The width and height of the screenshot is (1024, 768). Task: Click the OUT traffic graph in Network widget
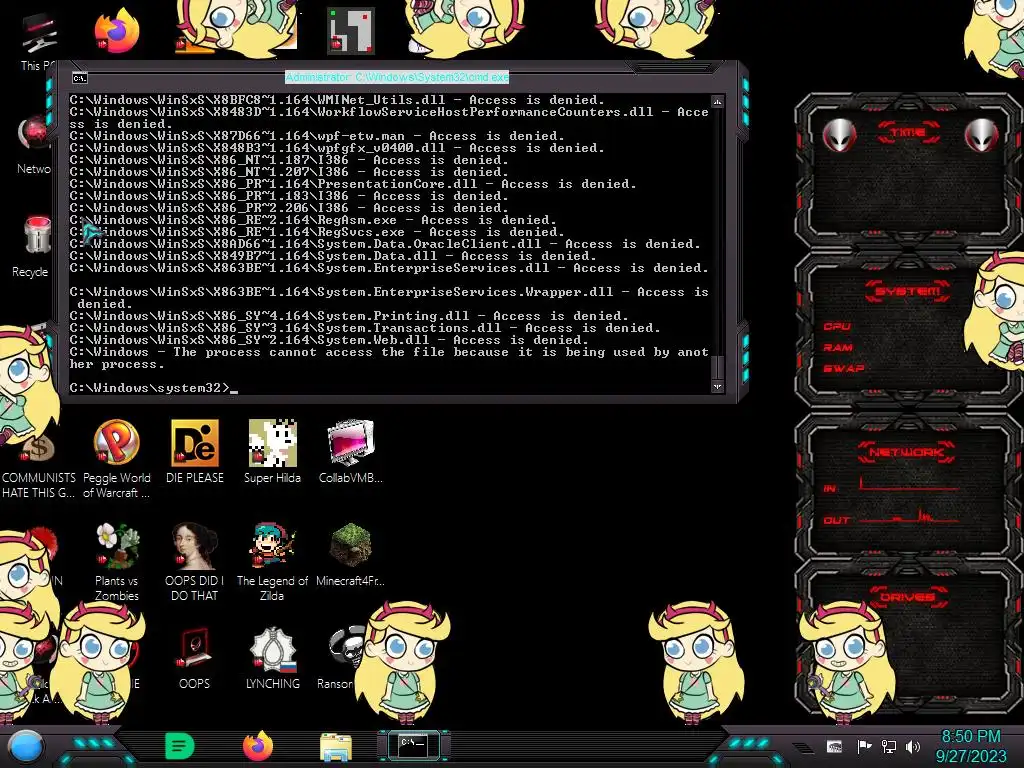click(908, 517)
